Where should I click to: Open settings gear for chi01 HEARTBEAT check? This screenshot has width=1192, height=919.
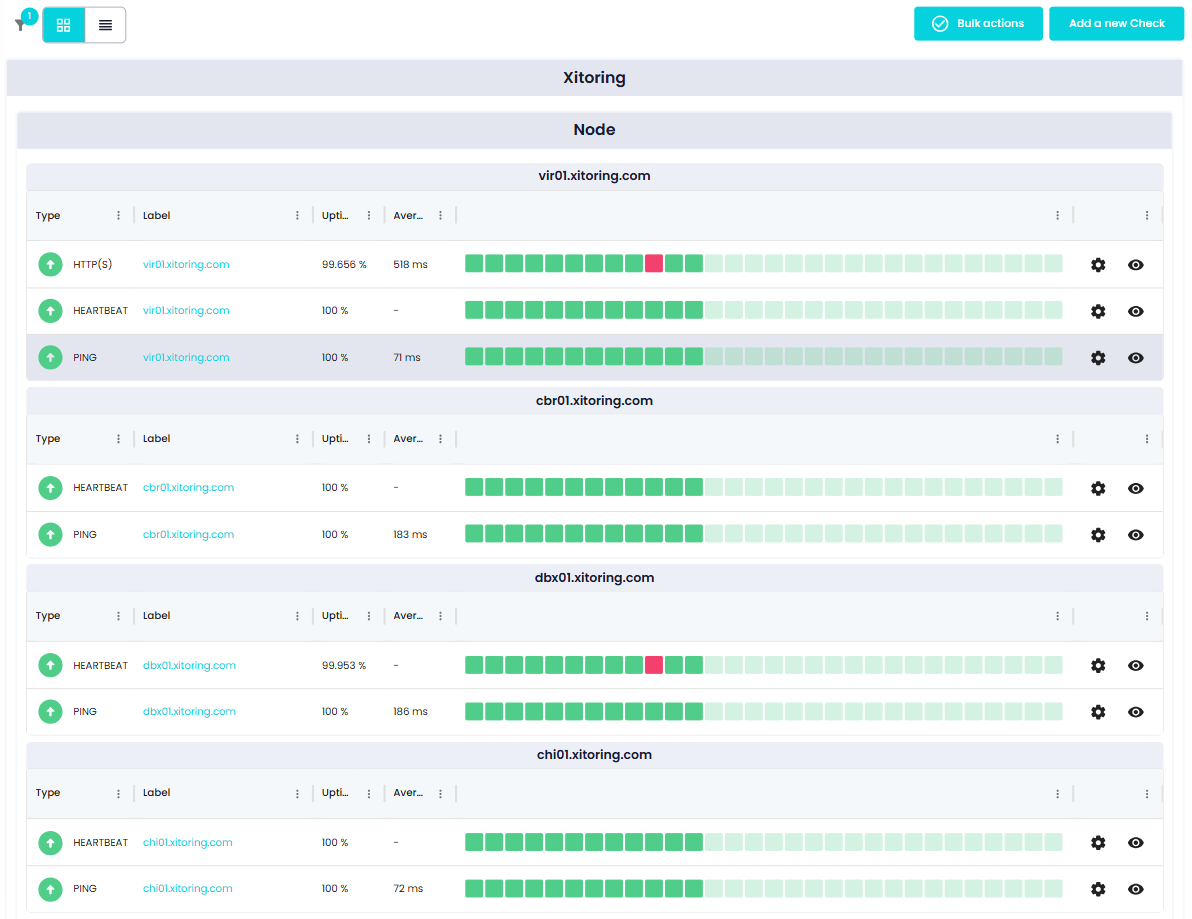pyautogui.click(x=1098, y=842)
